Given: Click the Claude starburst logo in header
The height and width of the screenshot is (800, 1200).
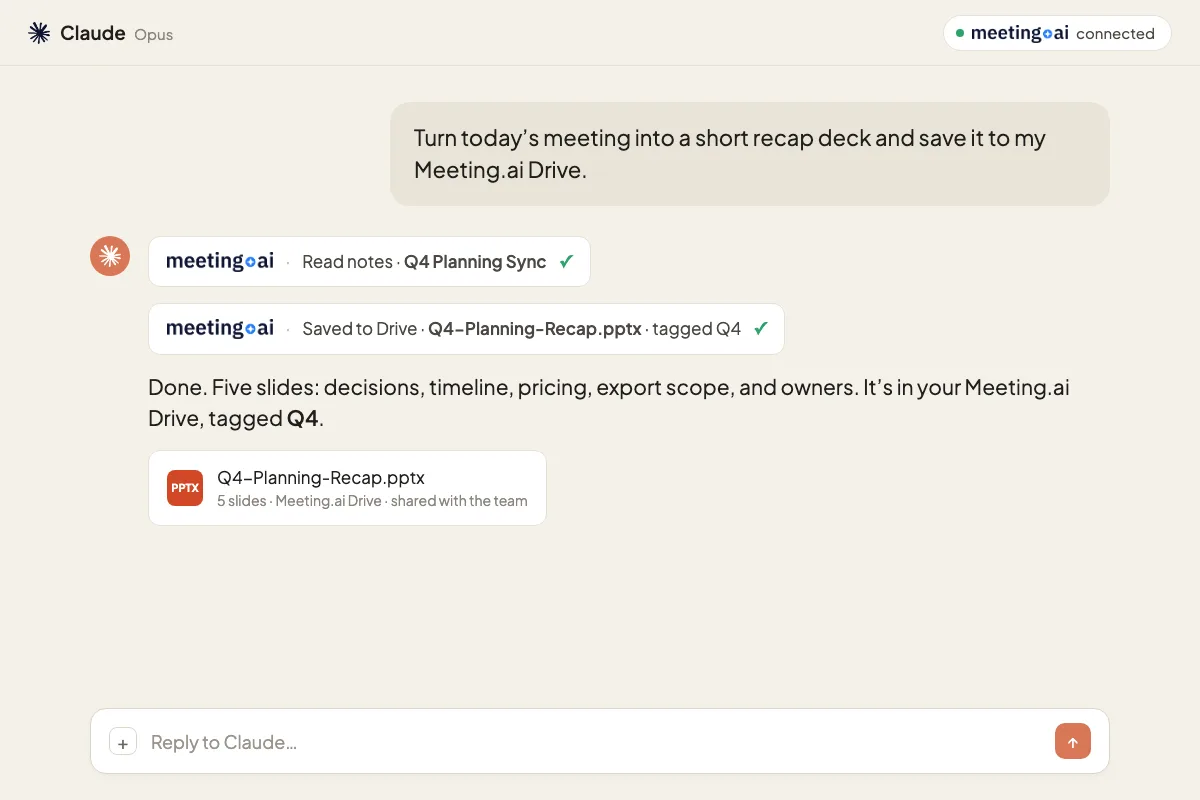Looking at the screenshot, I should pyautogui.click(x=39, y=33).
